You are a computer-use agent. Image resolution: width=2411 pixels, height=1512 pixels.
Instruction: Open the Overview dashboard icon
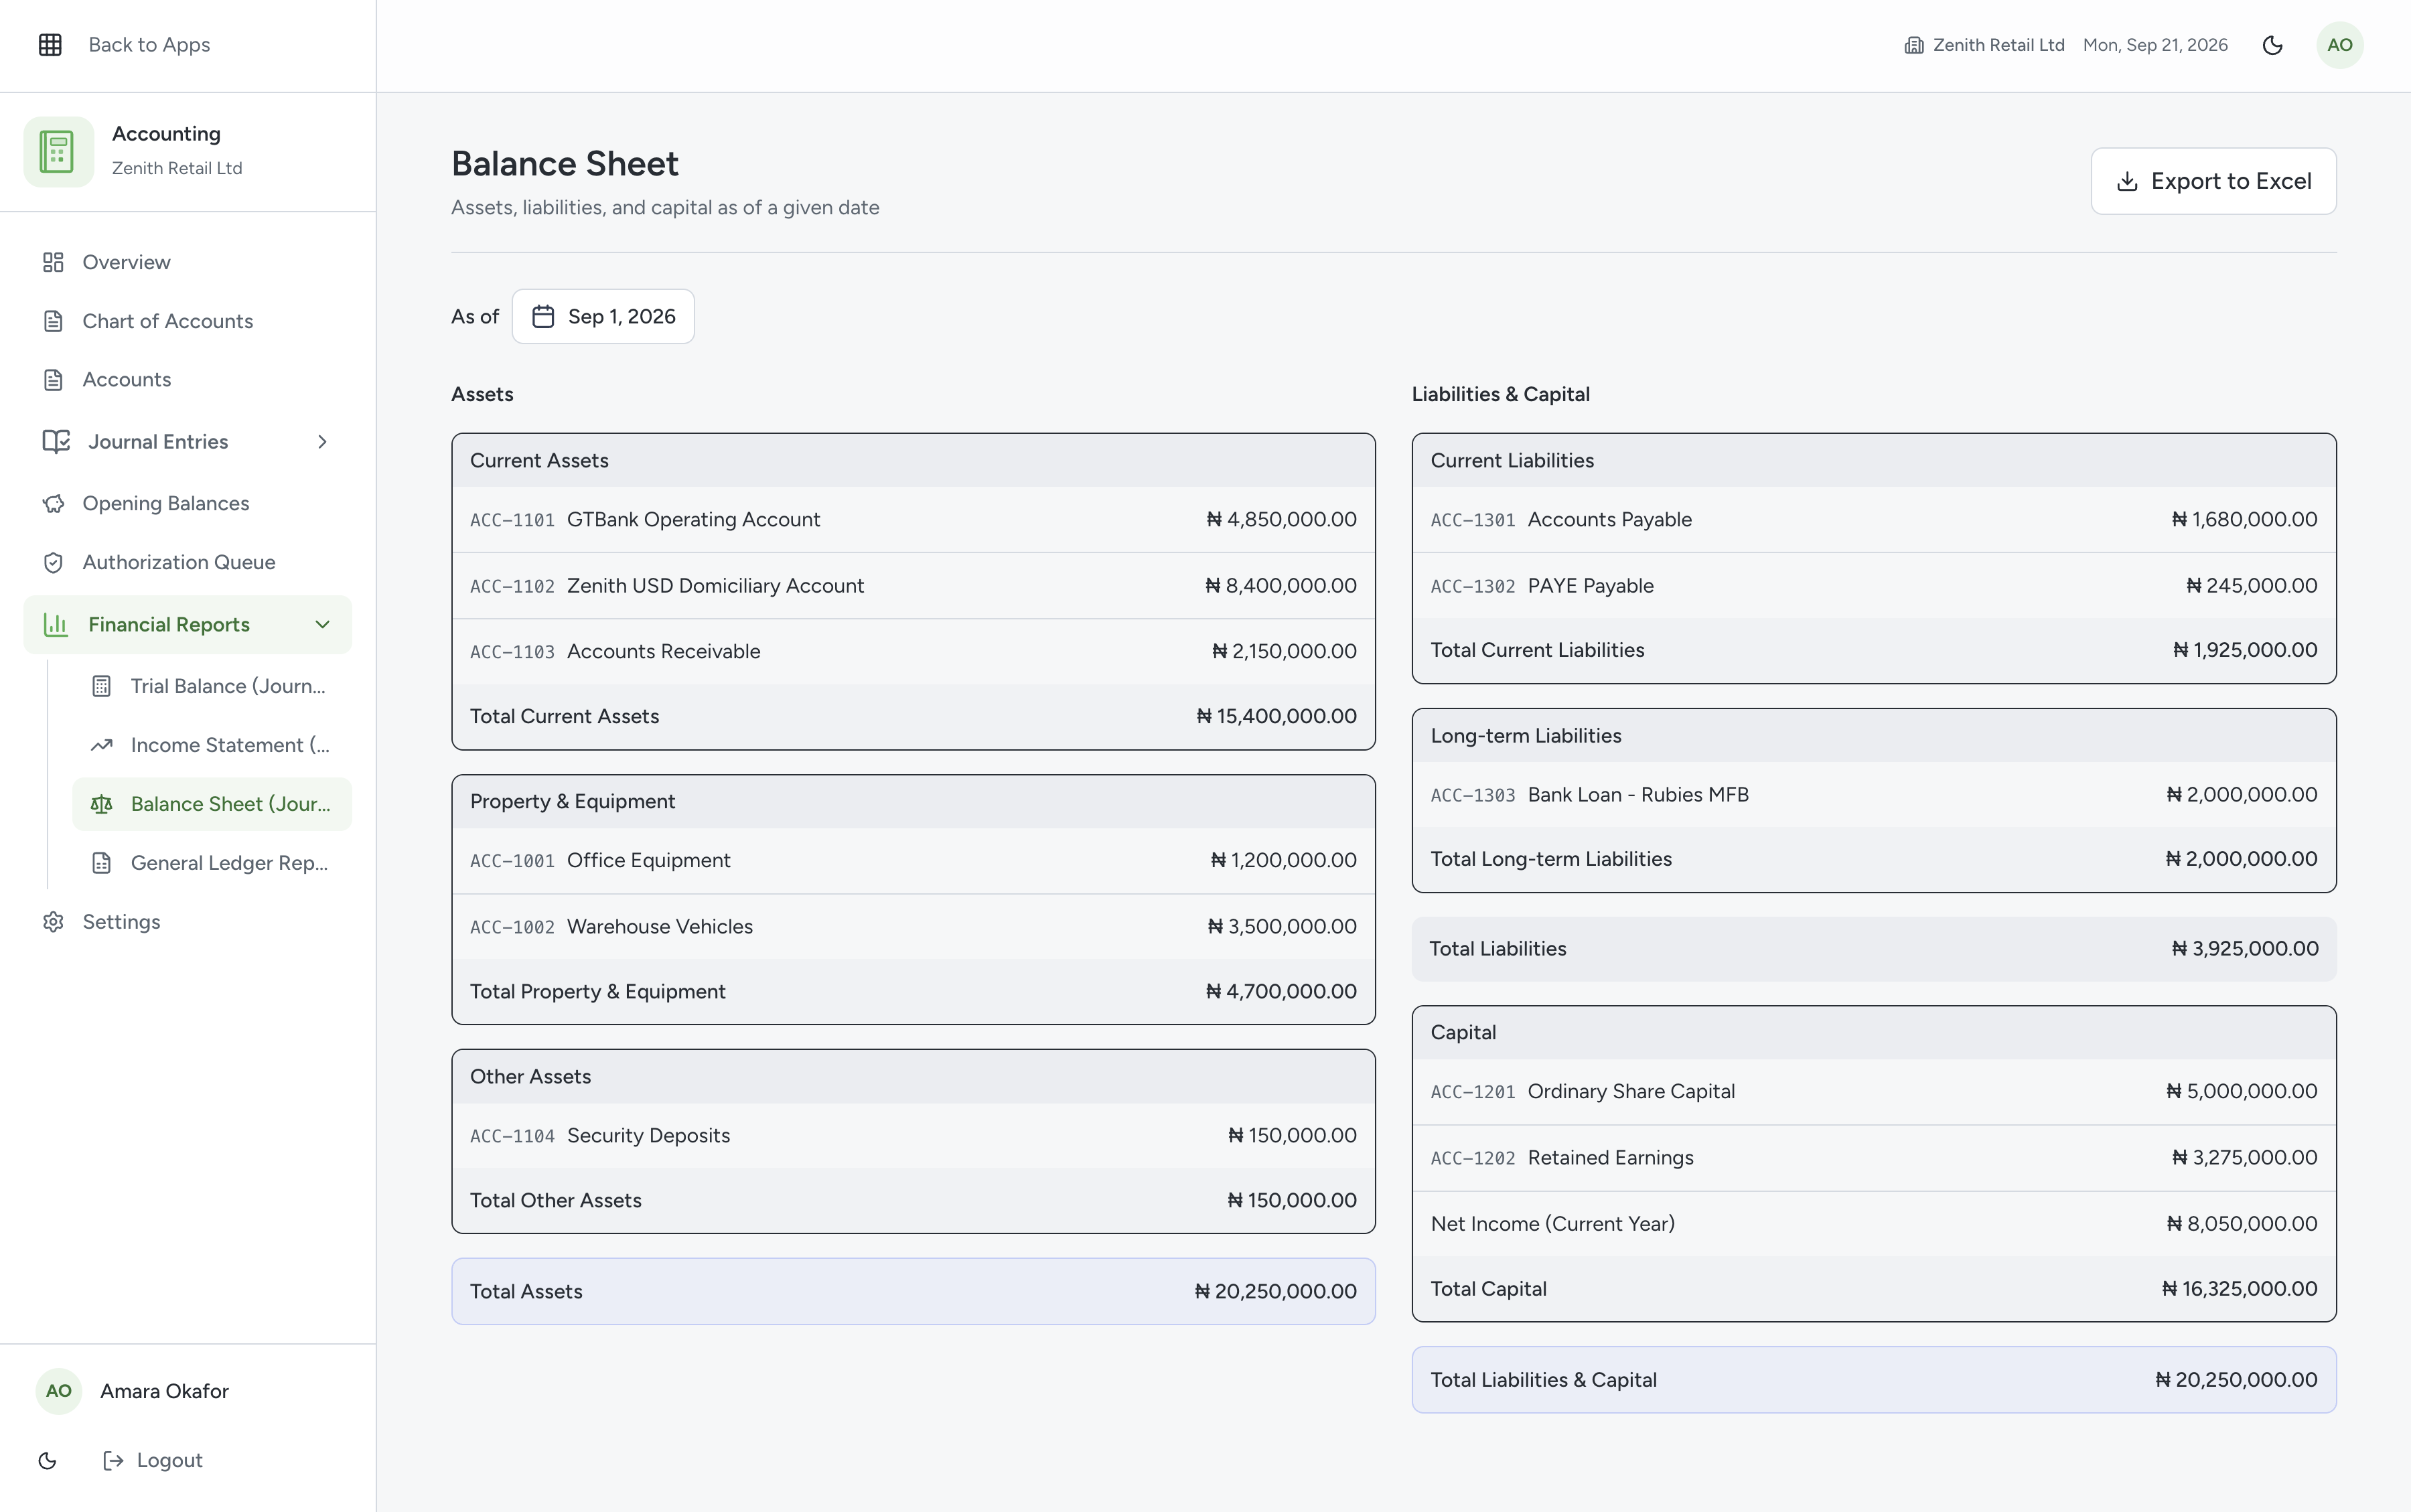tap(54, 262)
